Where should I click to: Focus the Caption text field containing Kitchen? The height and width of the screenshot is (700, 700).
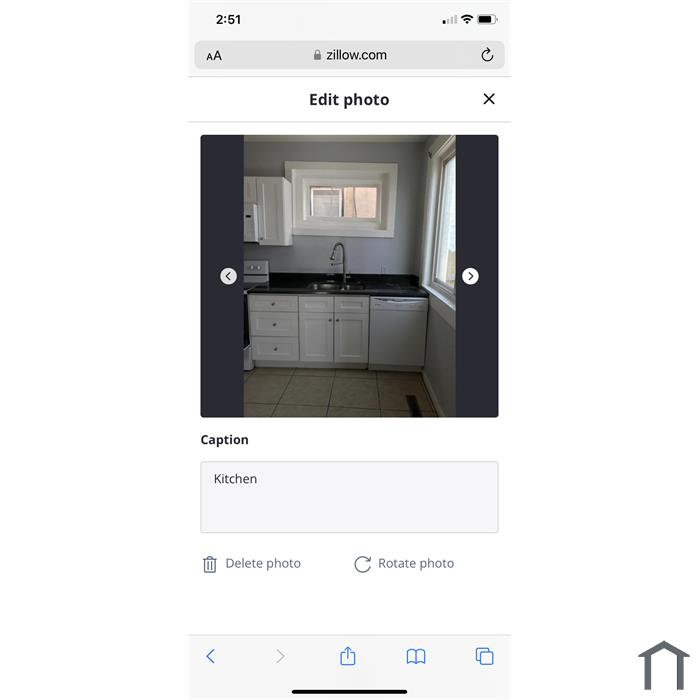click(x=349, y=497)
